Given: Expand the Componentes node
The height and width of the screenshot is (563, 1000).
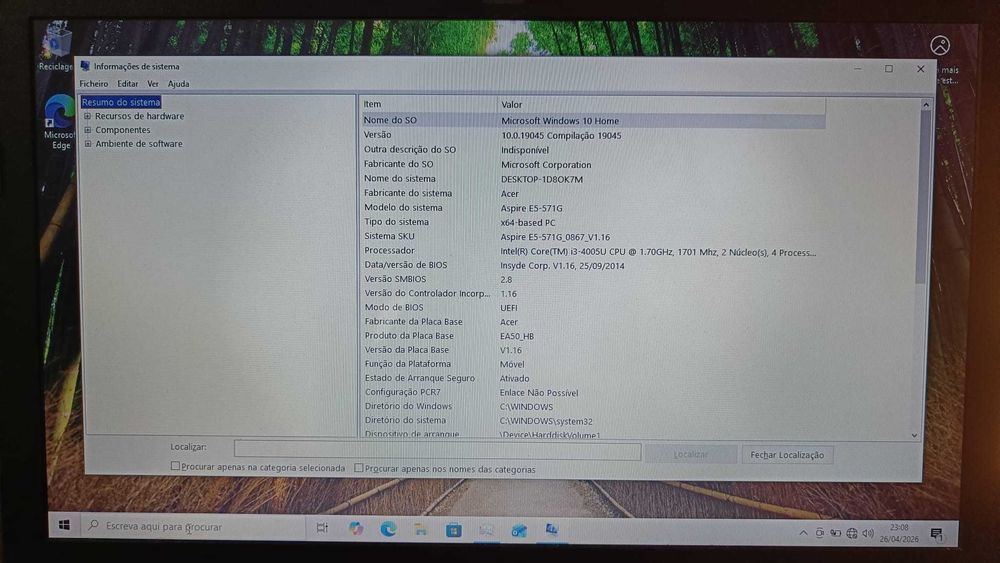Looking at the screenshot, I should click(x=88, y=130).
